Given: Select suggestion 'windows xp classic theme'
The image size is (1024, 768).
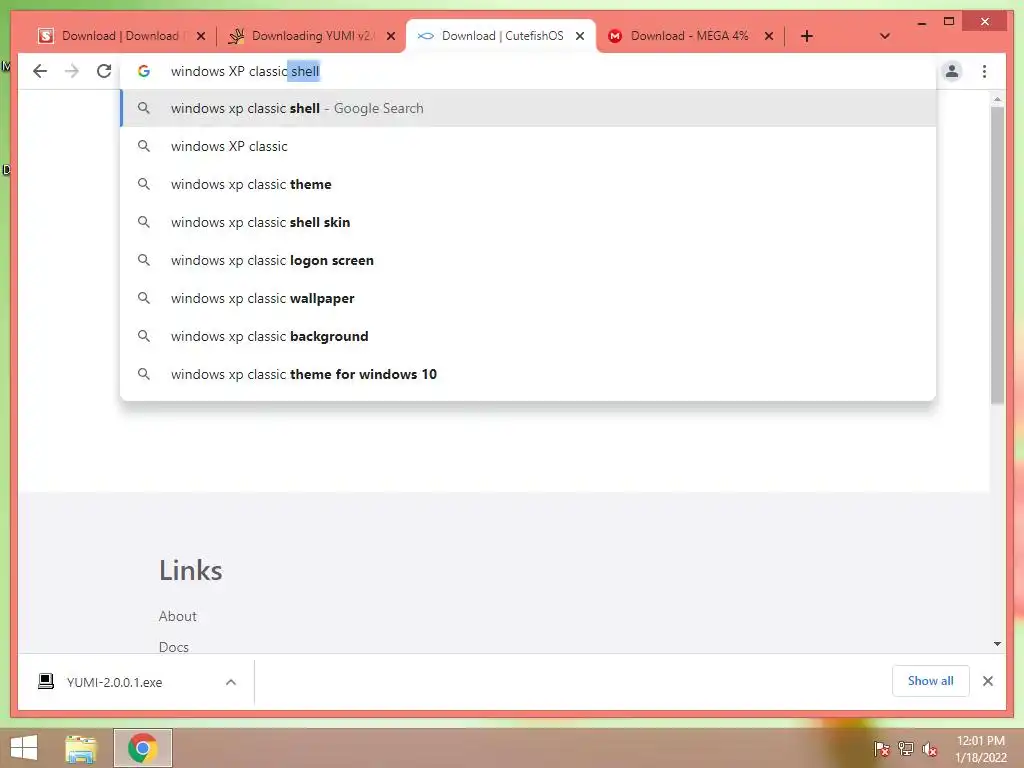Looking at the screenshot, I should [528, 184].
